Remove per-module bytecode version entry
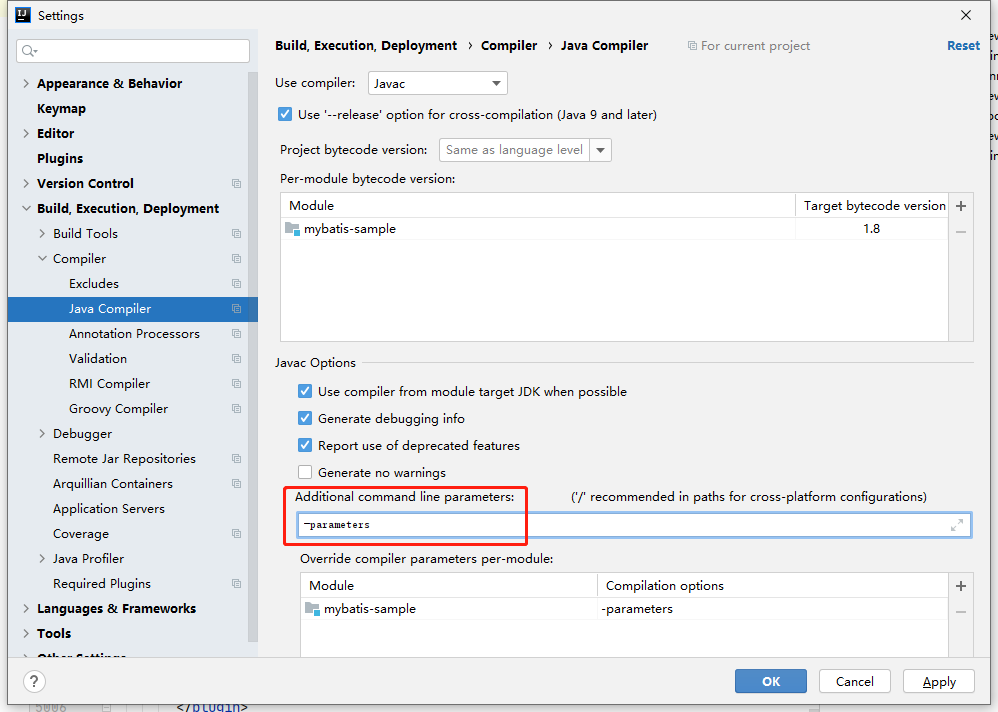 [961, 232]
